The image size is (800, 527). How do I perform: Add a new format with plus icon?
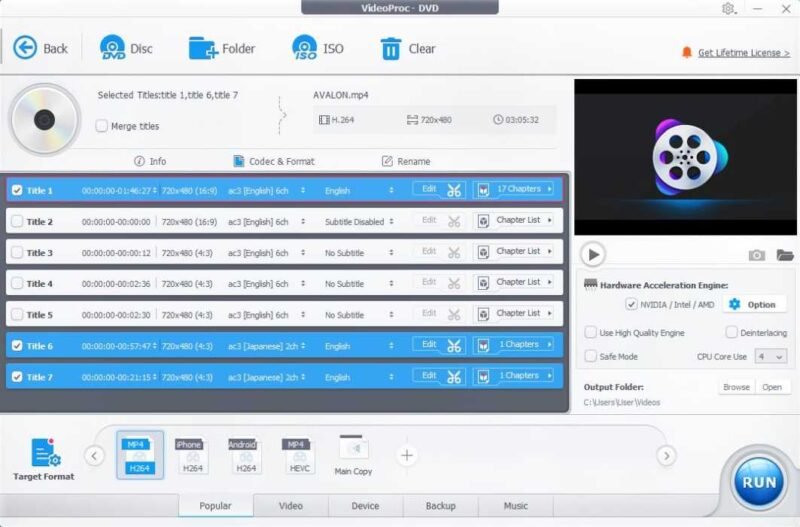click(407, 455)
